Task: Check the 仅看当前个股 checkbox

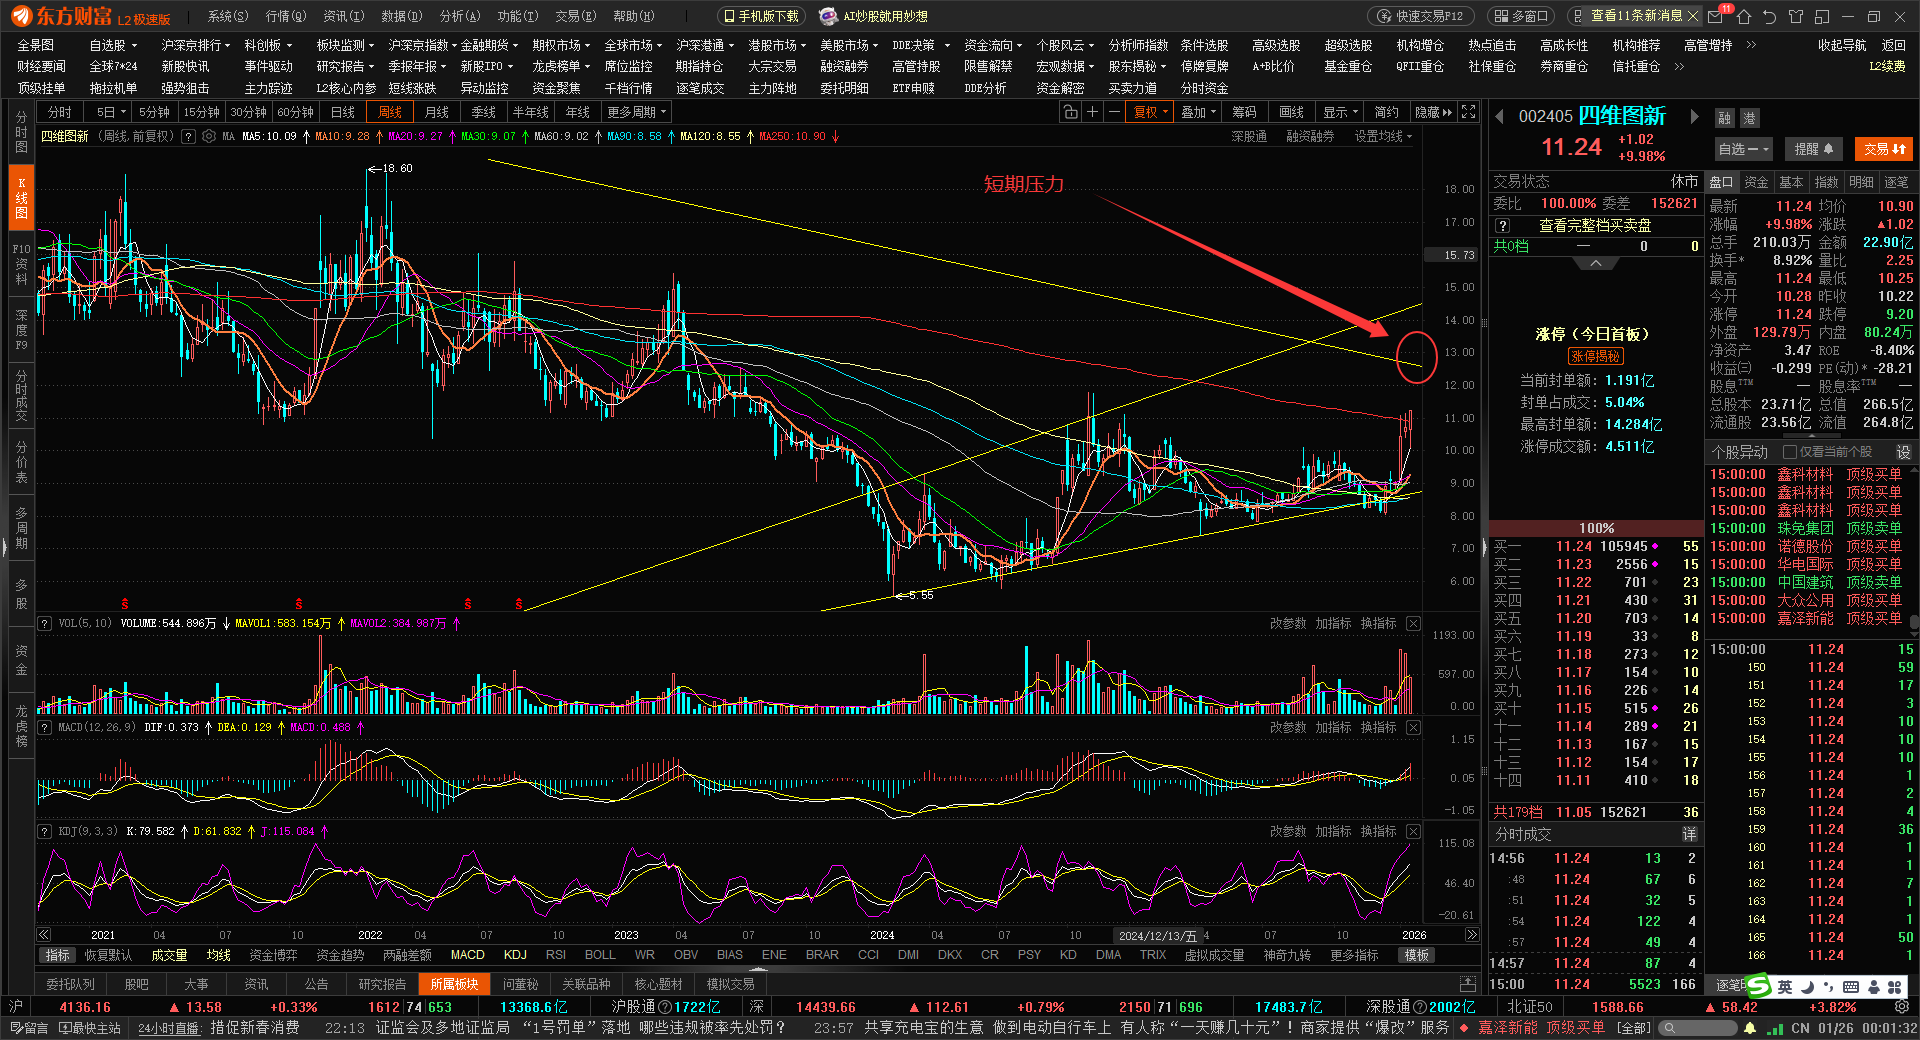Action: [x=1790, y=452]
